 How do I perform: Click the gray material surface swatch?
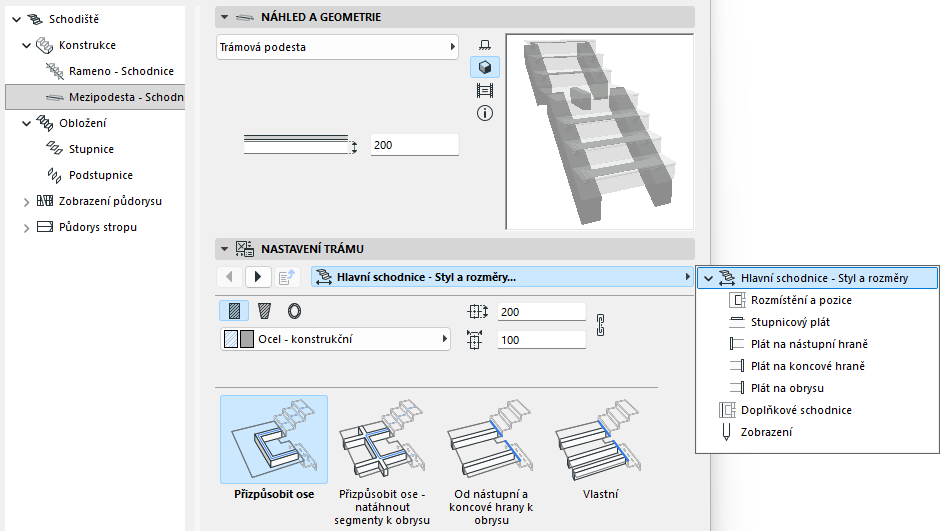pos(247,339)
